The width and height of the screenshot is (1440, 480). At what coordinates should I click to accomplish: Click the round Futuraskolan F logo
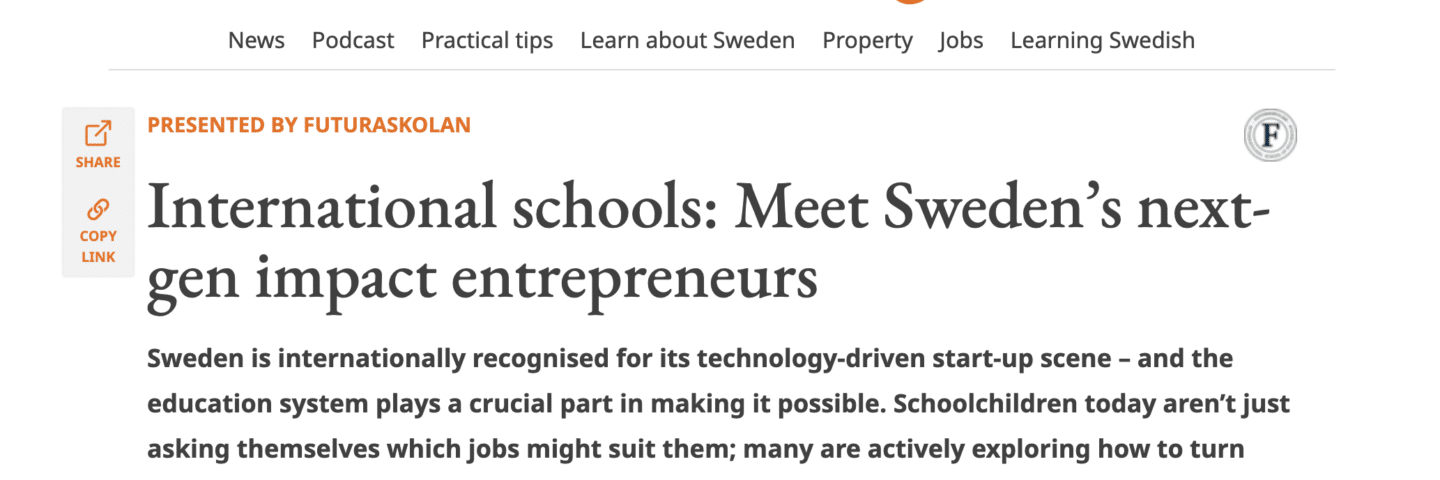pyautogui.click(x=1270, y=136)
